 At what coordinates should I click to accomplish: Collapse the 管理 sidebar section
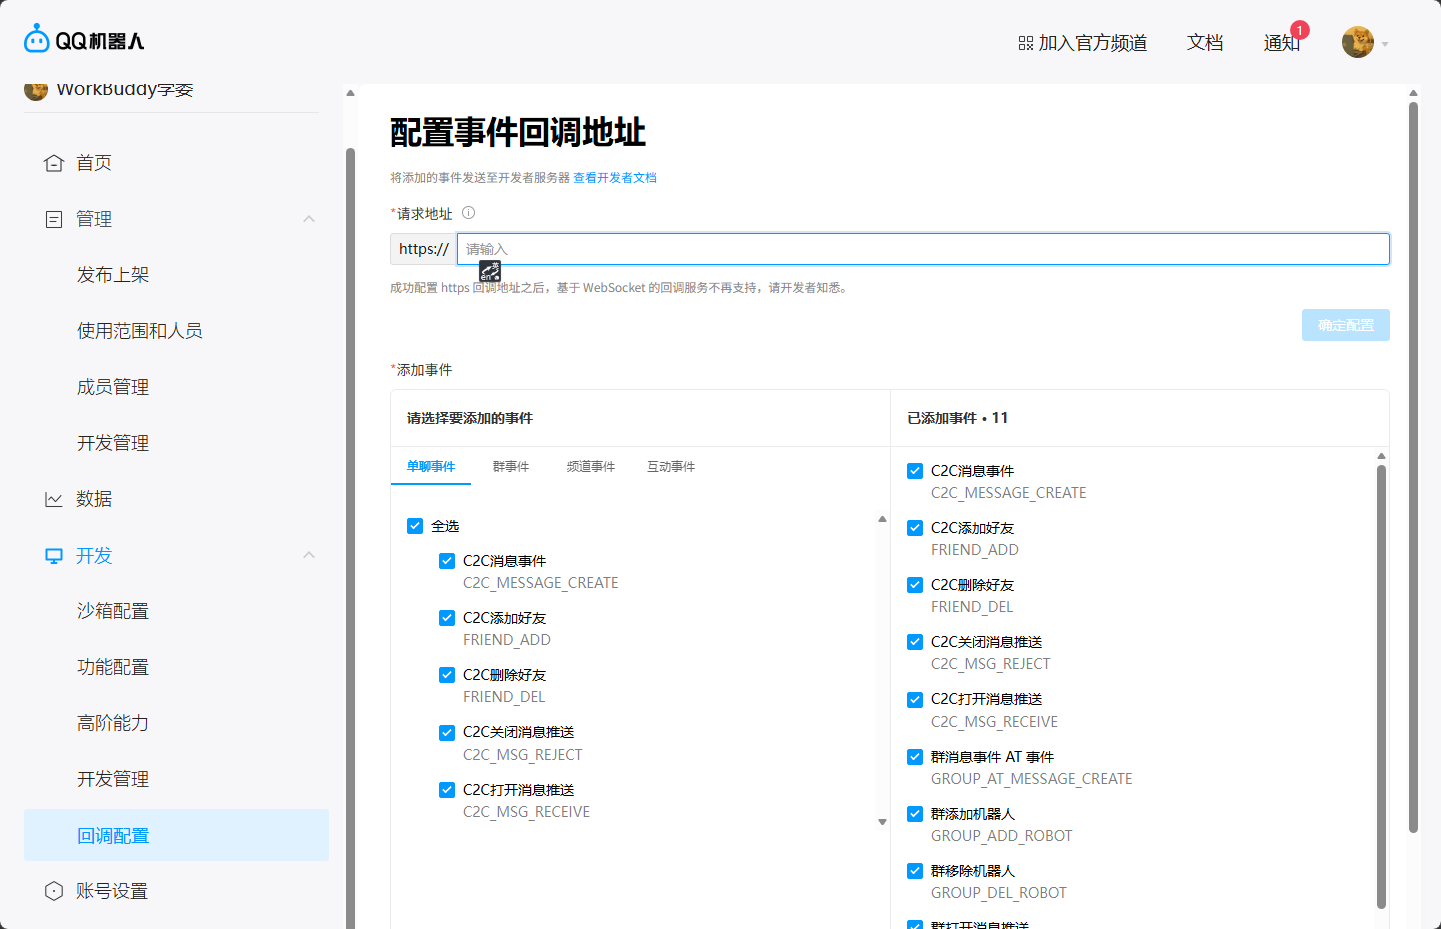tap(308, 218)
